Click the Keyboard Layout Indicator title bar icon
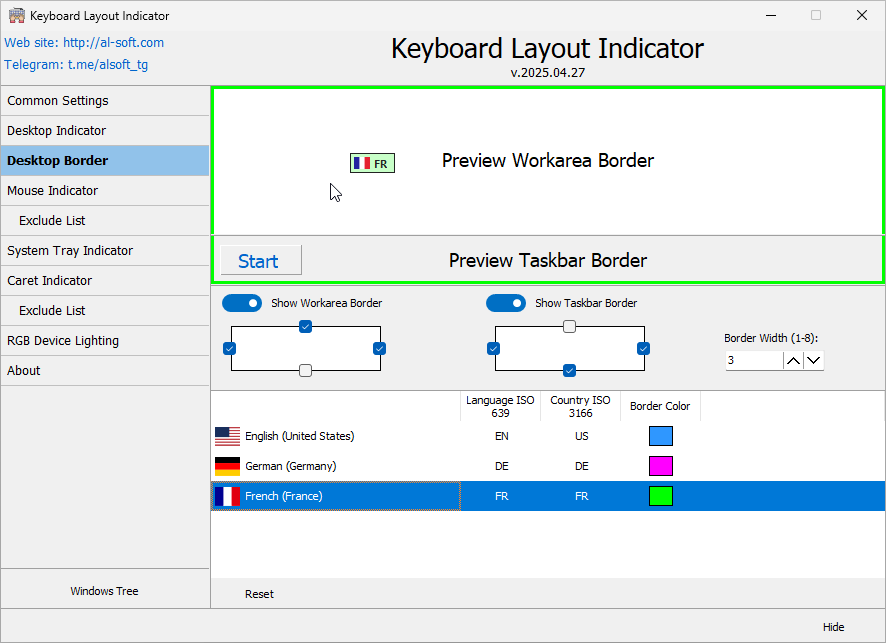Image resolution: width=886 pixels, height=643 pixels. [x=16, y=15]
